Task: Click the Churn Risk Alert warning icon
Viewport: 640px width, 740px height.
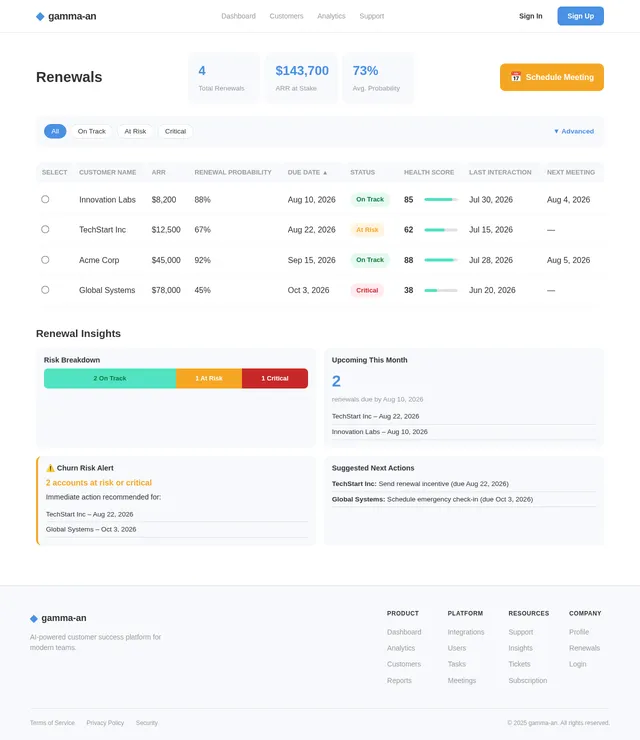Action: click(50, 468)
